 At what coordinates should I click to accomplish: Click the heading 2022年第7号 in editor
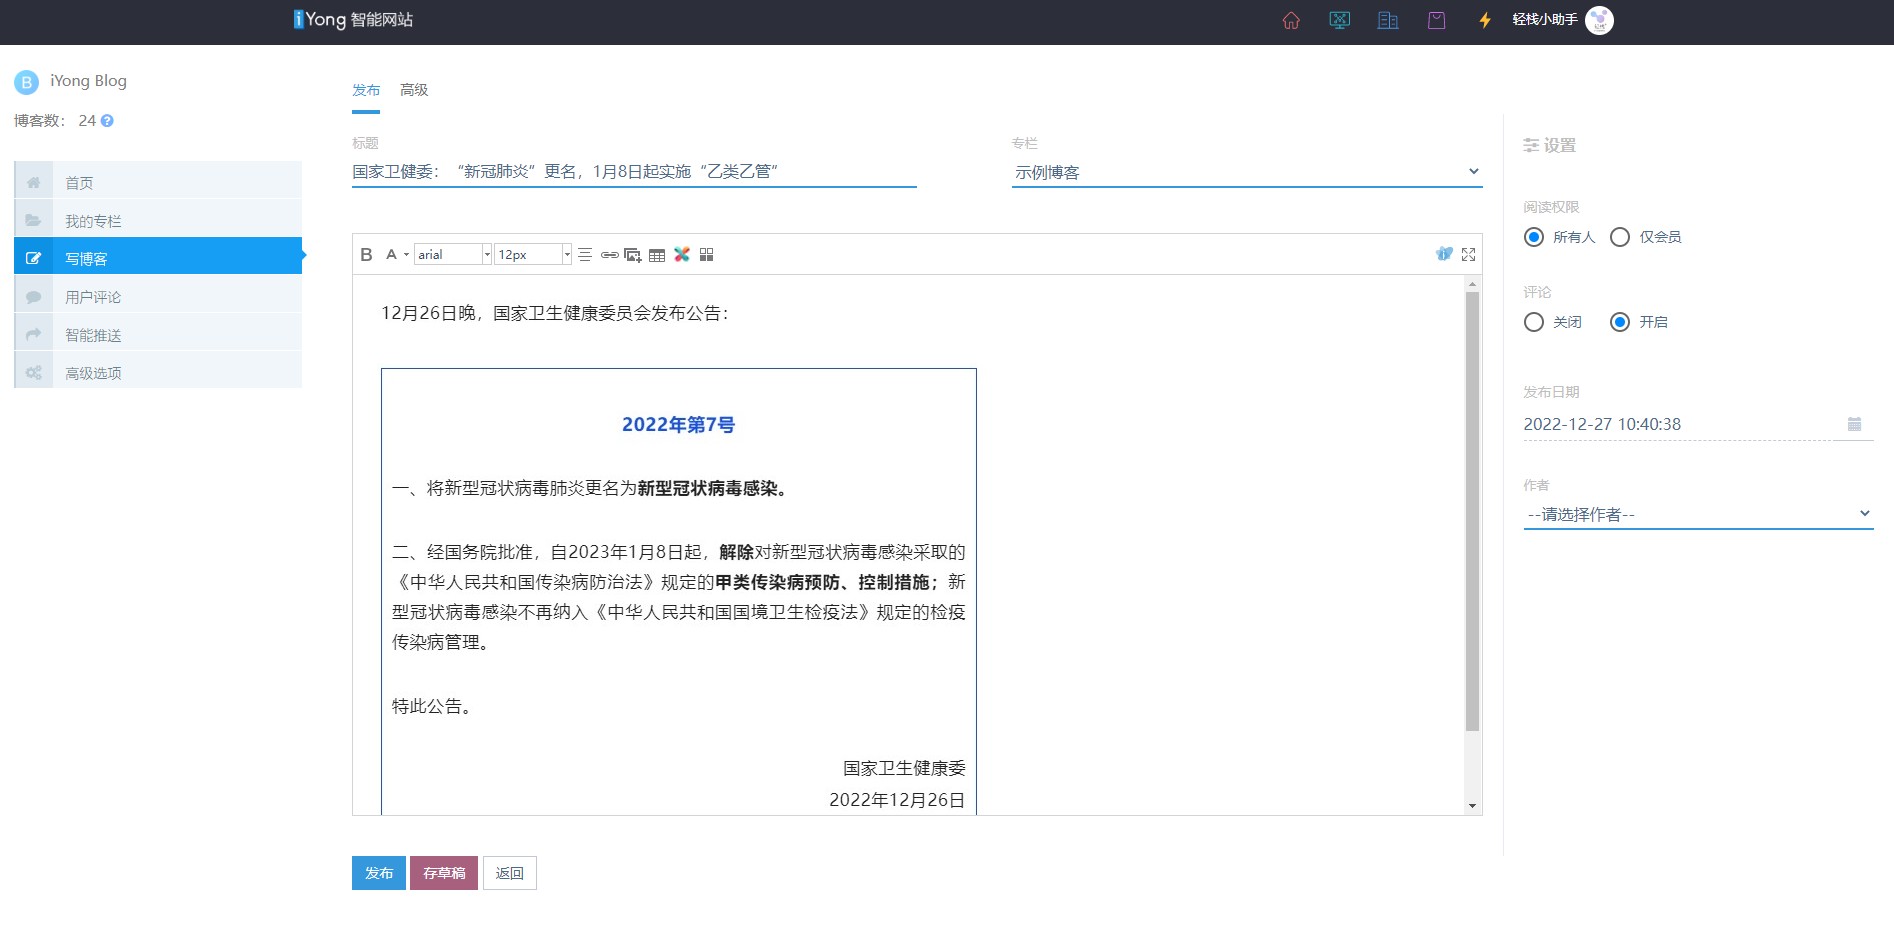click(678, 425)
